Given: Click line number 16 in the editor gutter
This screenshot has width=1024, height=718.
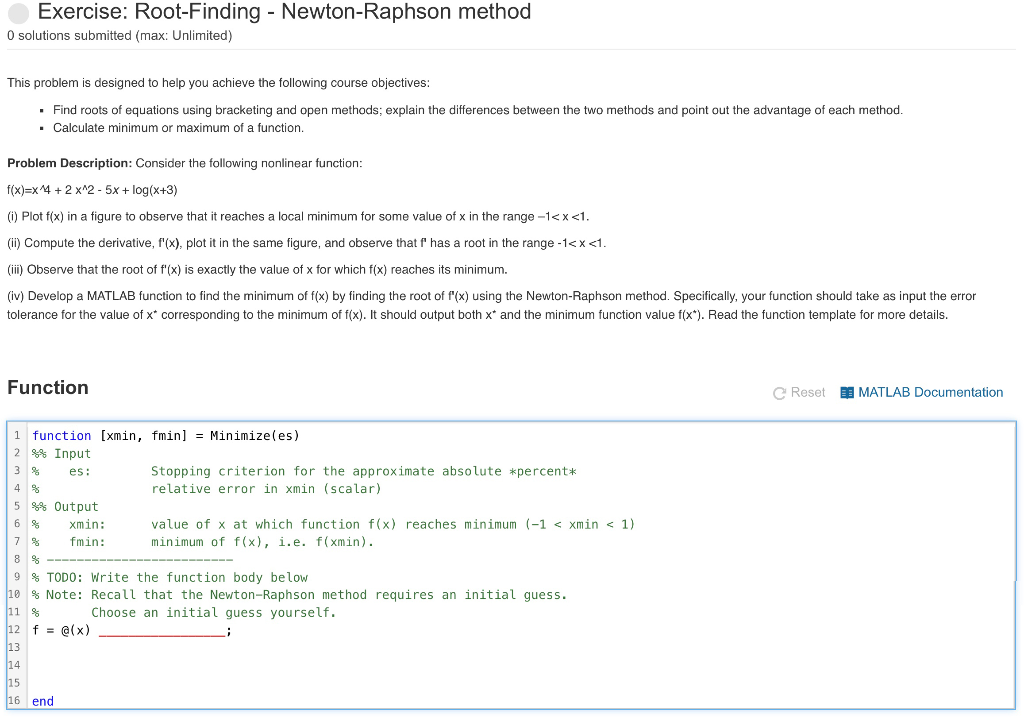Looking at the screenshot, I should [x=16, y=701].
